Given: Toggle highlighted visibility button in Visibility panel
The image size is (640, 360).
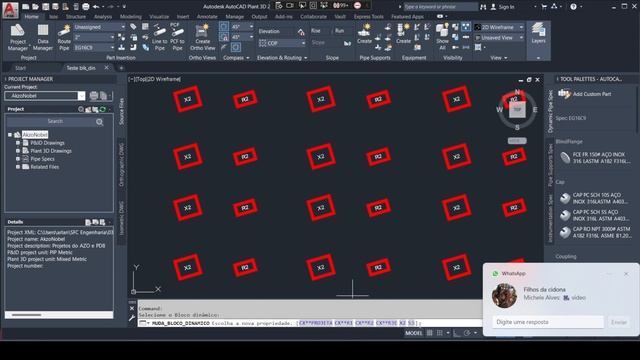Looking at the screenshot, I should click(465, 27).
